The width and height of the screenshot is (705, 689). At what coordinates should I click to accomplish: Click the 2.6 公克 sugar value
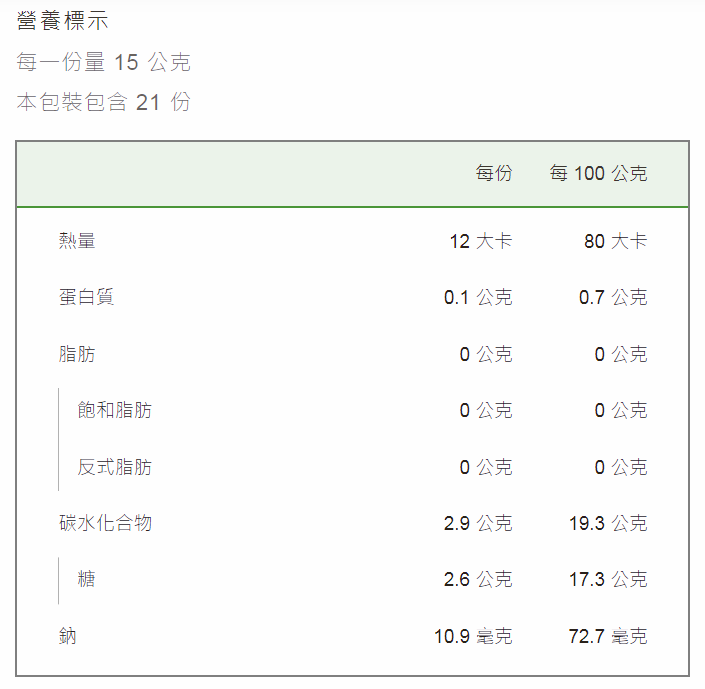coord(478,579)
